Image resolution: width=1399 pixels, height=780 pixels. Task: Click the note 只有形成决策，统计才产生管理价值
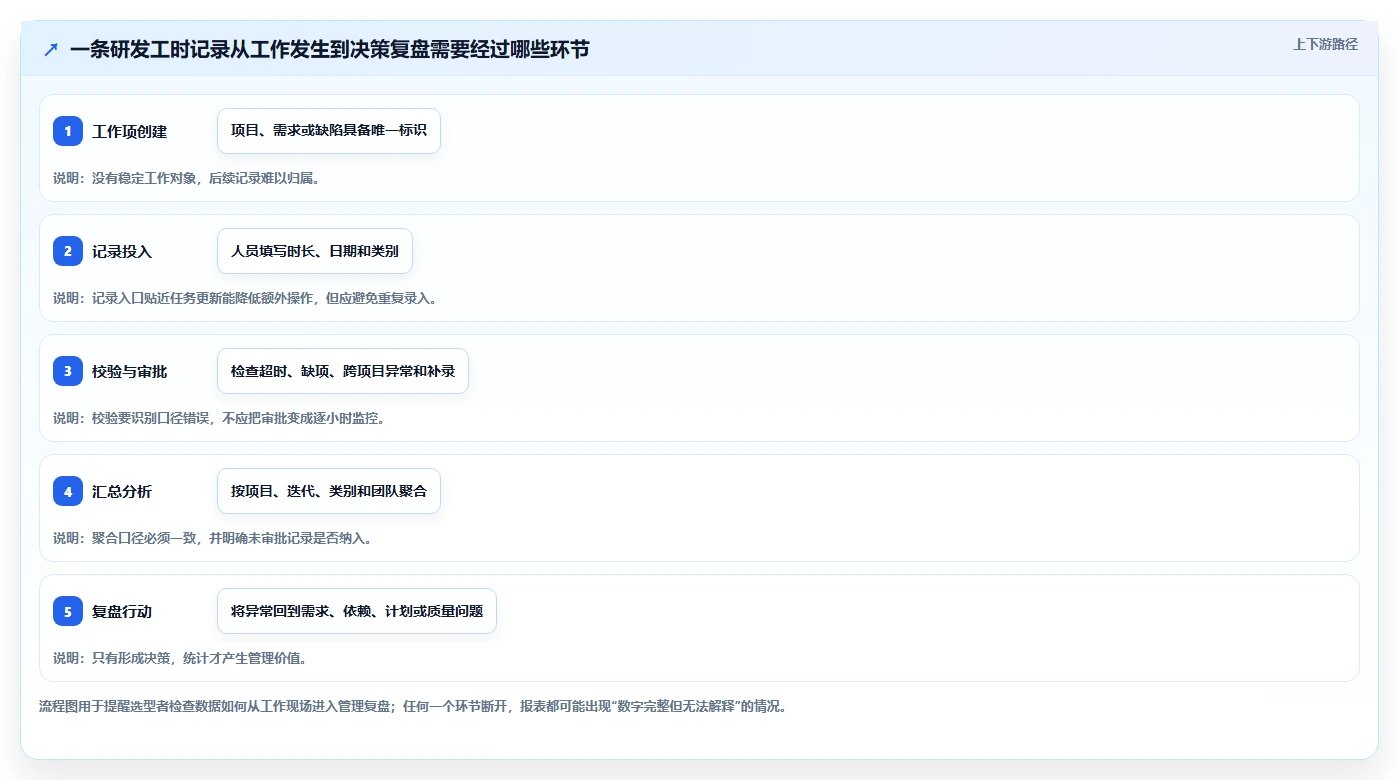pos(180,658)
